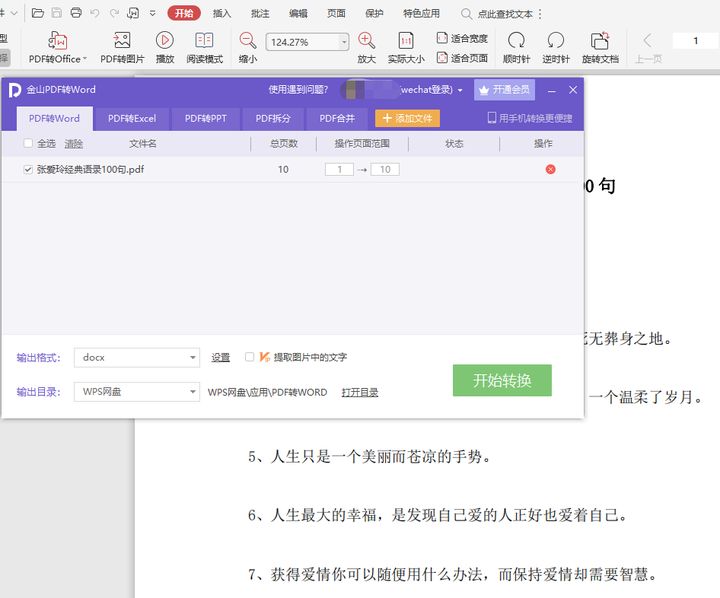The height and width of the screenshot is (598, 720).
Task: Click the convert-document icon in the quick toolbar
Action: tap(133, 13)
